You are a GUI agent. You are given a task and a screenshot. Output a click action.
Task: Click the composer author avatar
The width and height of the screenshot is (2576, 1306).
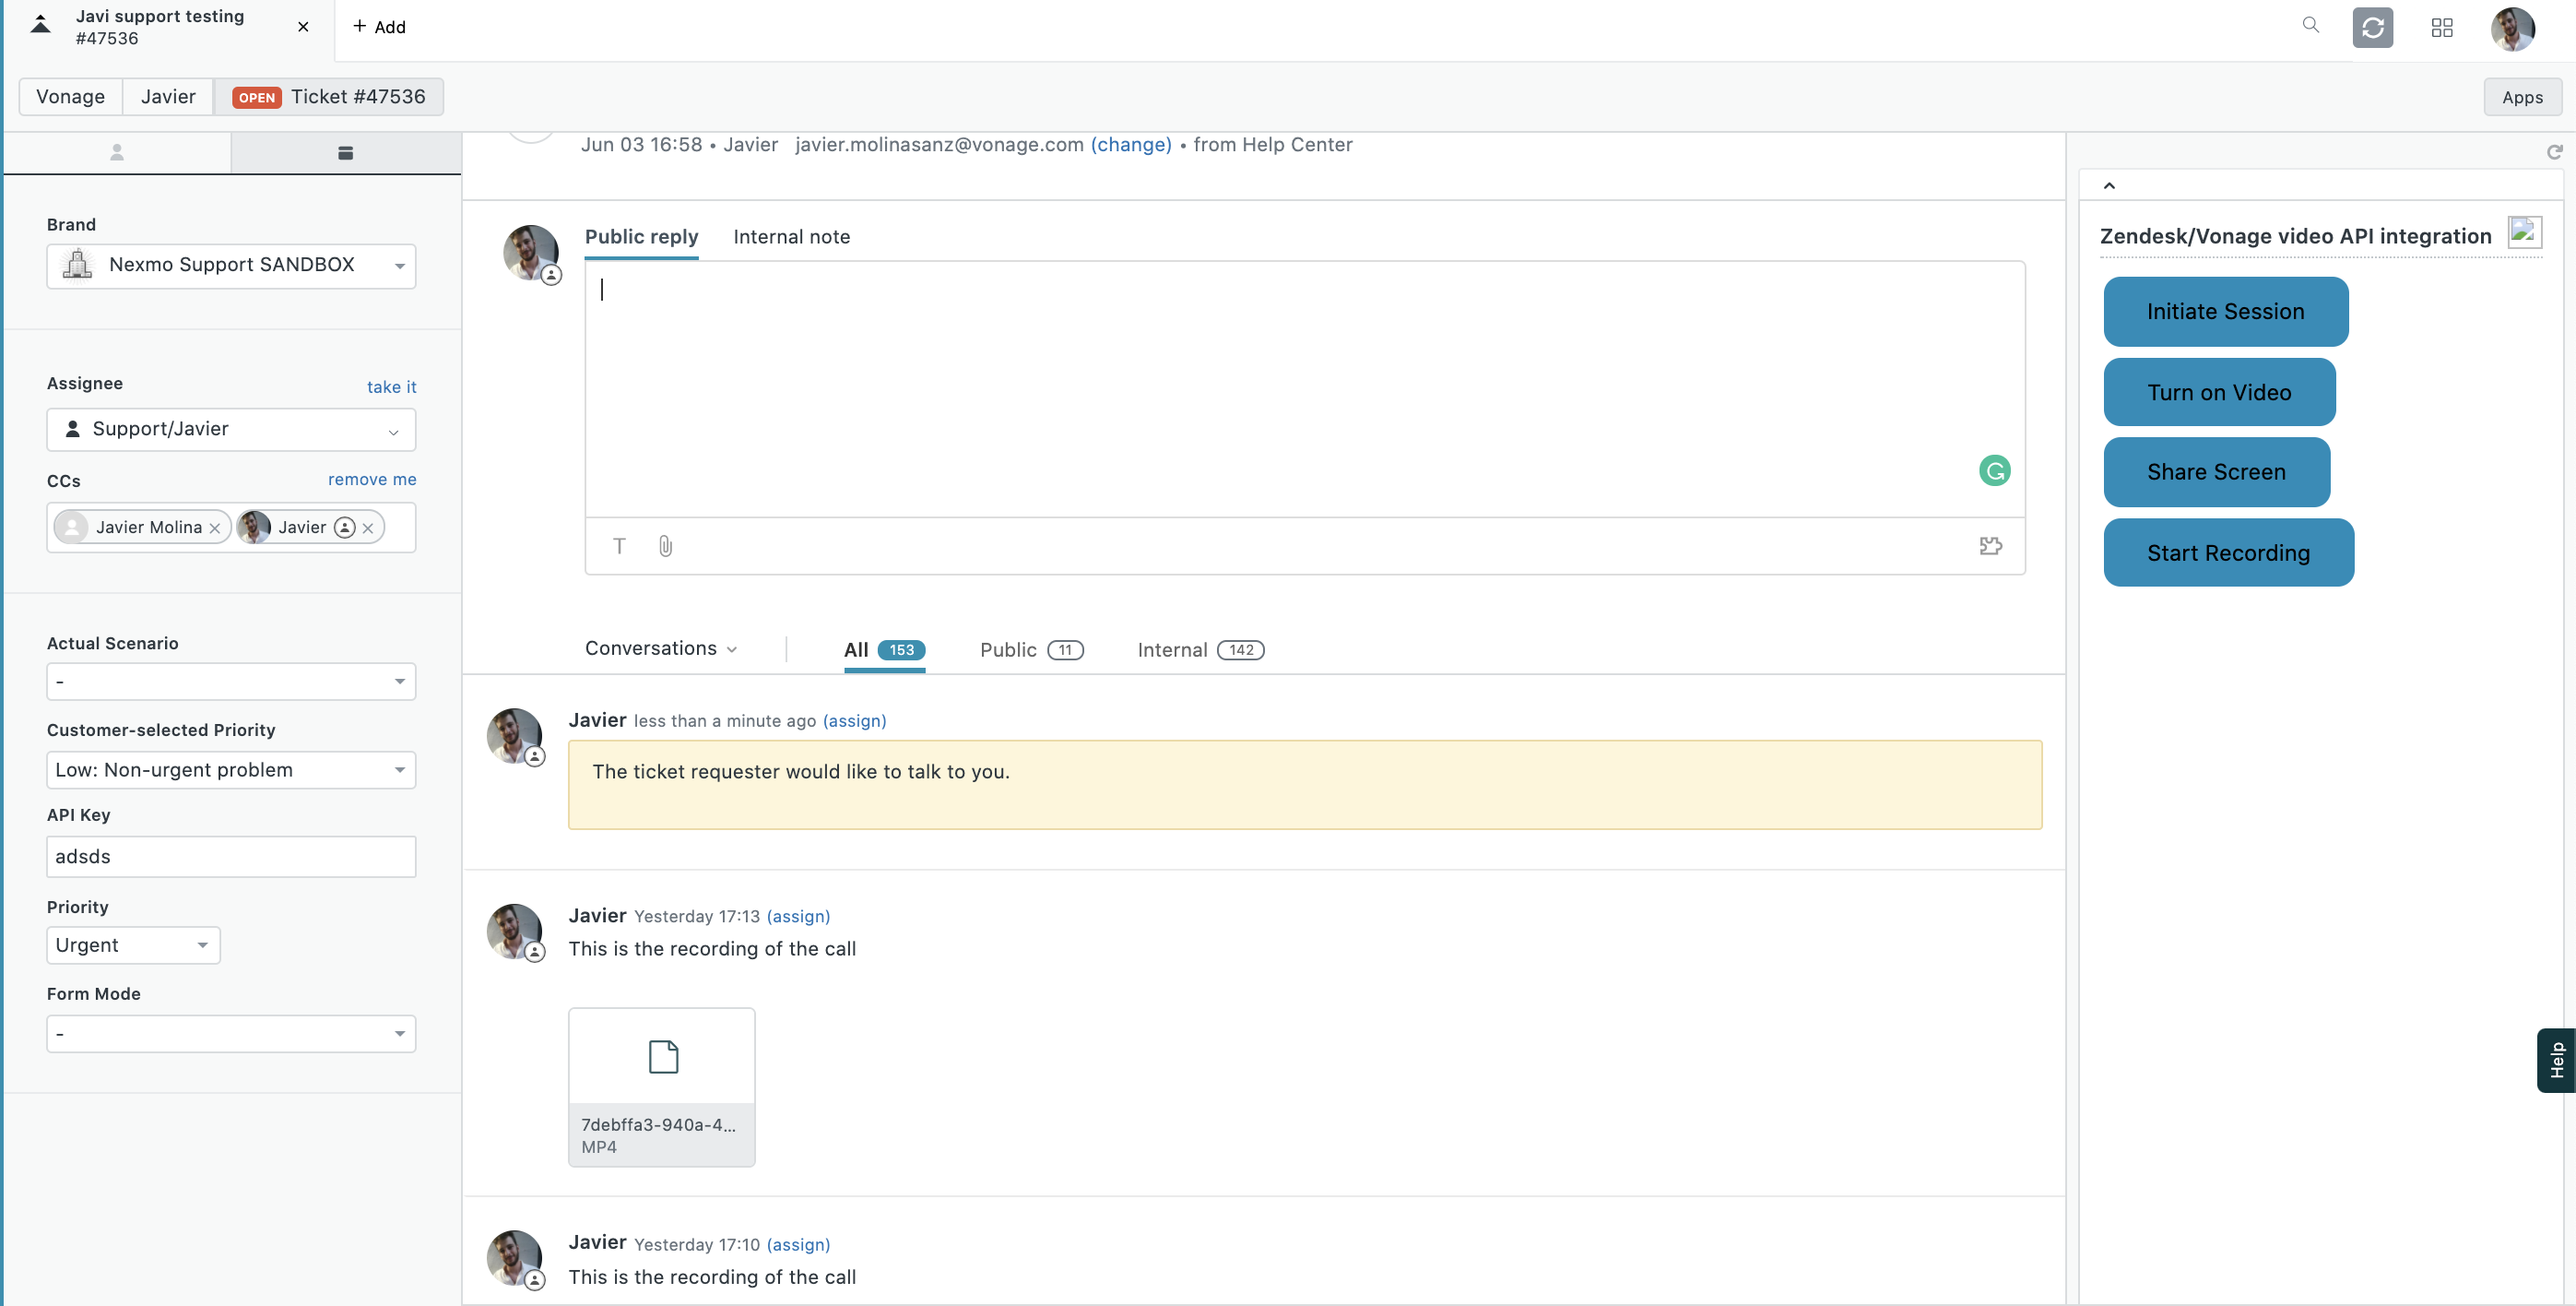[530, 252]
